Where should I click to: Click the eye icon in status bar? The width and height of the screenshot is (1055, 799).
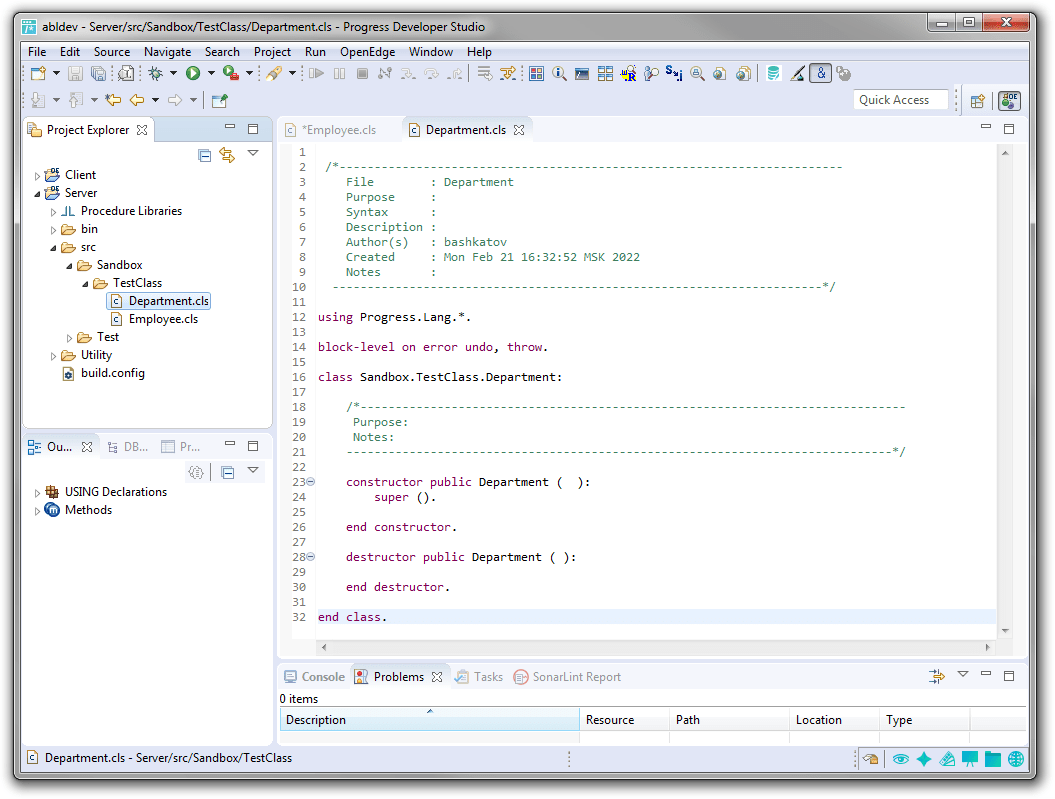coord(901,759)
